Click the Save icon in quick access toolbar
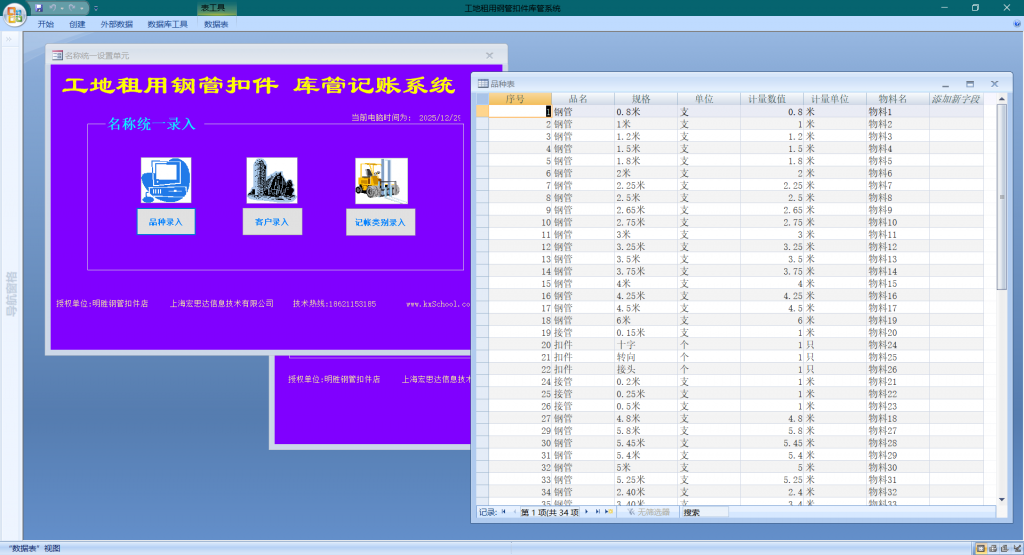Screen dimensions: 1024x555 [x=39, y=8]
